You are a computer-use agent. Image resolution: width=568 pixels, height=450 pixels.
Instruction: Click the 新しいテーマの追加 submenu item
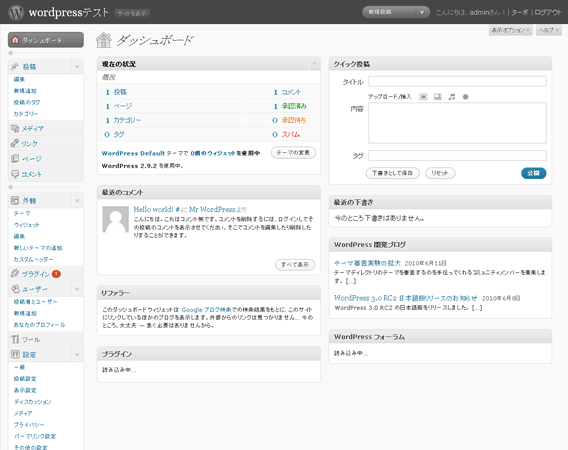click(x=38, y=248)
